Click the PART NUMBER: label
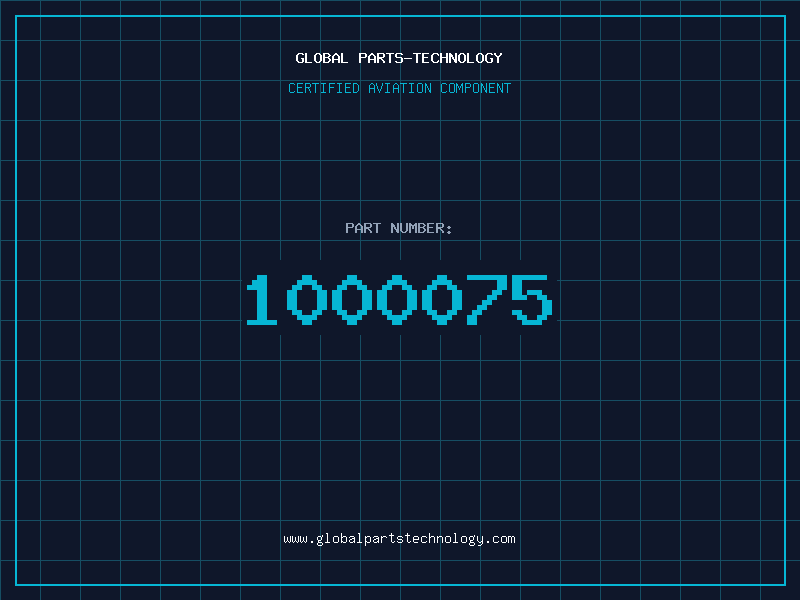This screenshot has width=800, height=600. (399, 228)
